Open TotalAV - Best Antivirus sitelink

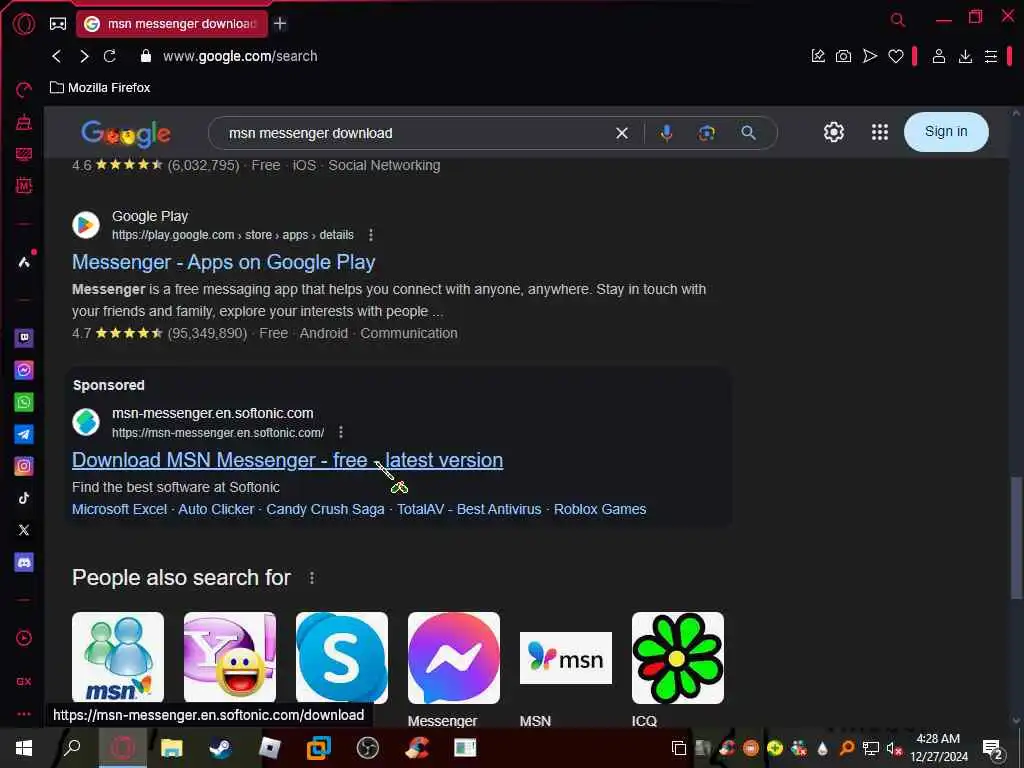click(469, 509)
